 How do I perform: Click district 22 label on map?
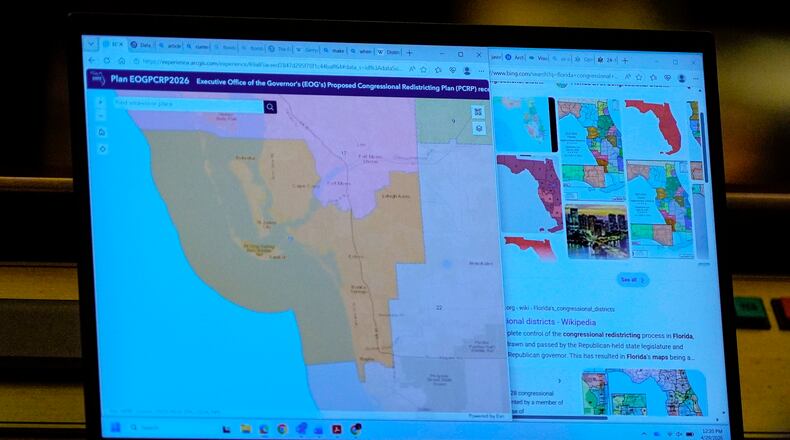(439, 307)
